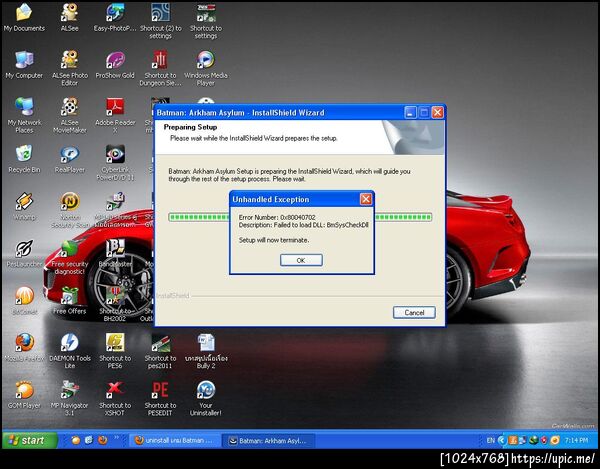Select the Shortcut to pes2011 icon
This screenshot has width=600, height=469.
[x=160, y=351]
